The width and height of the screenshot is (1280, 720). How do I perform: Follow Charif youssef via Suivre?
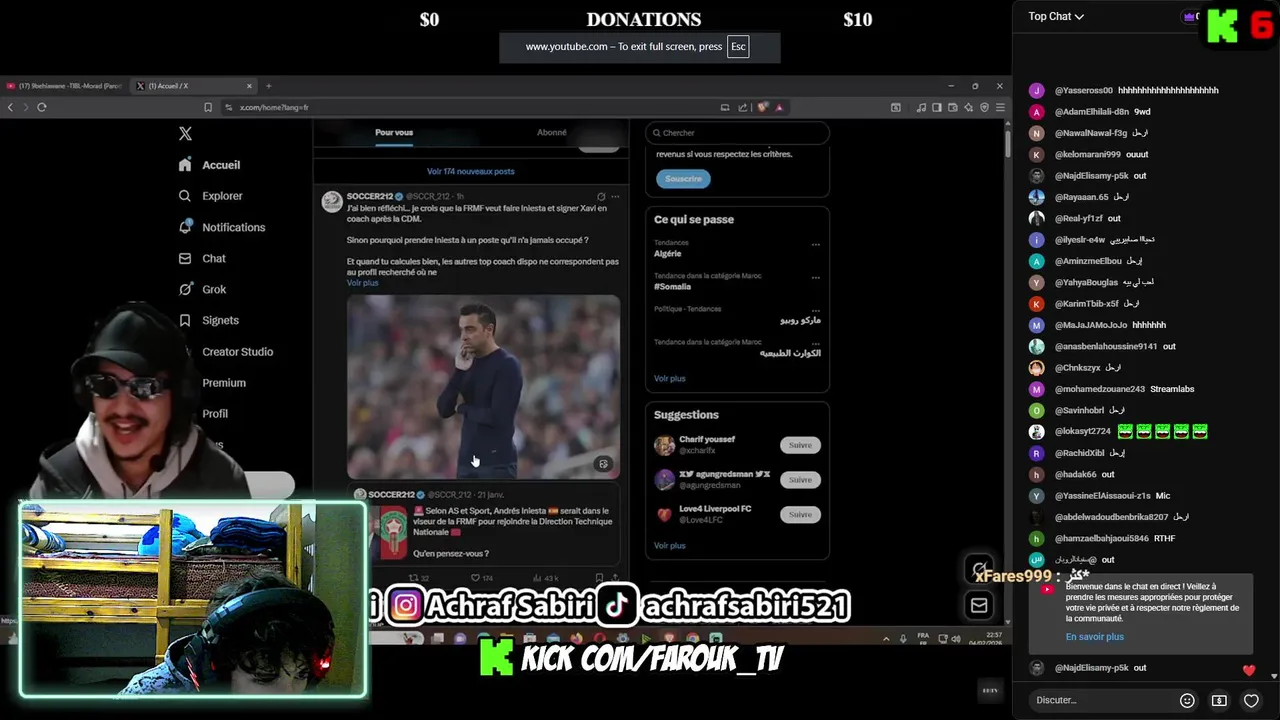coord(800,445)
